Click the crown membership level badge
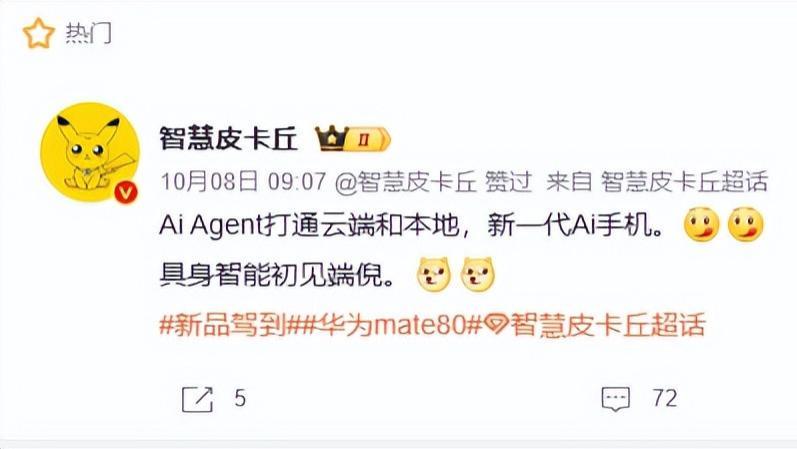 (353, 138)
